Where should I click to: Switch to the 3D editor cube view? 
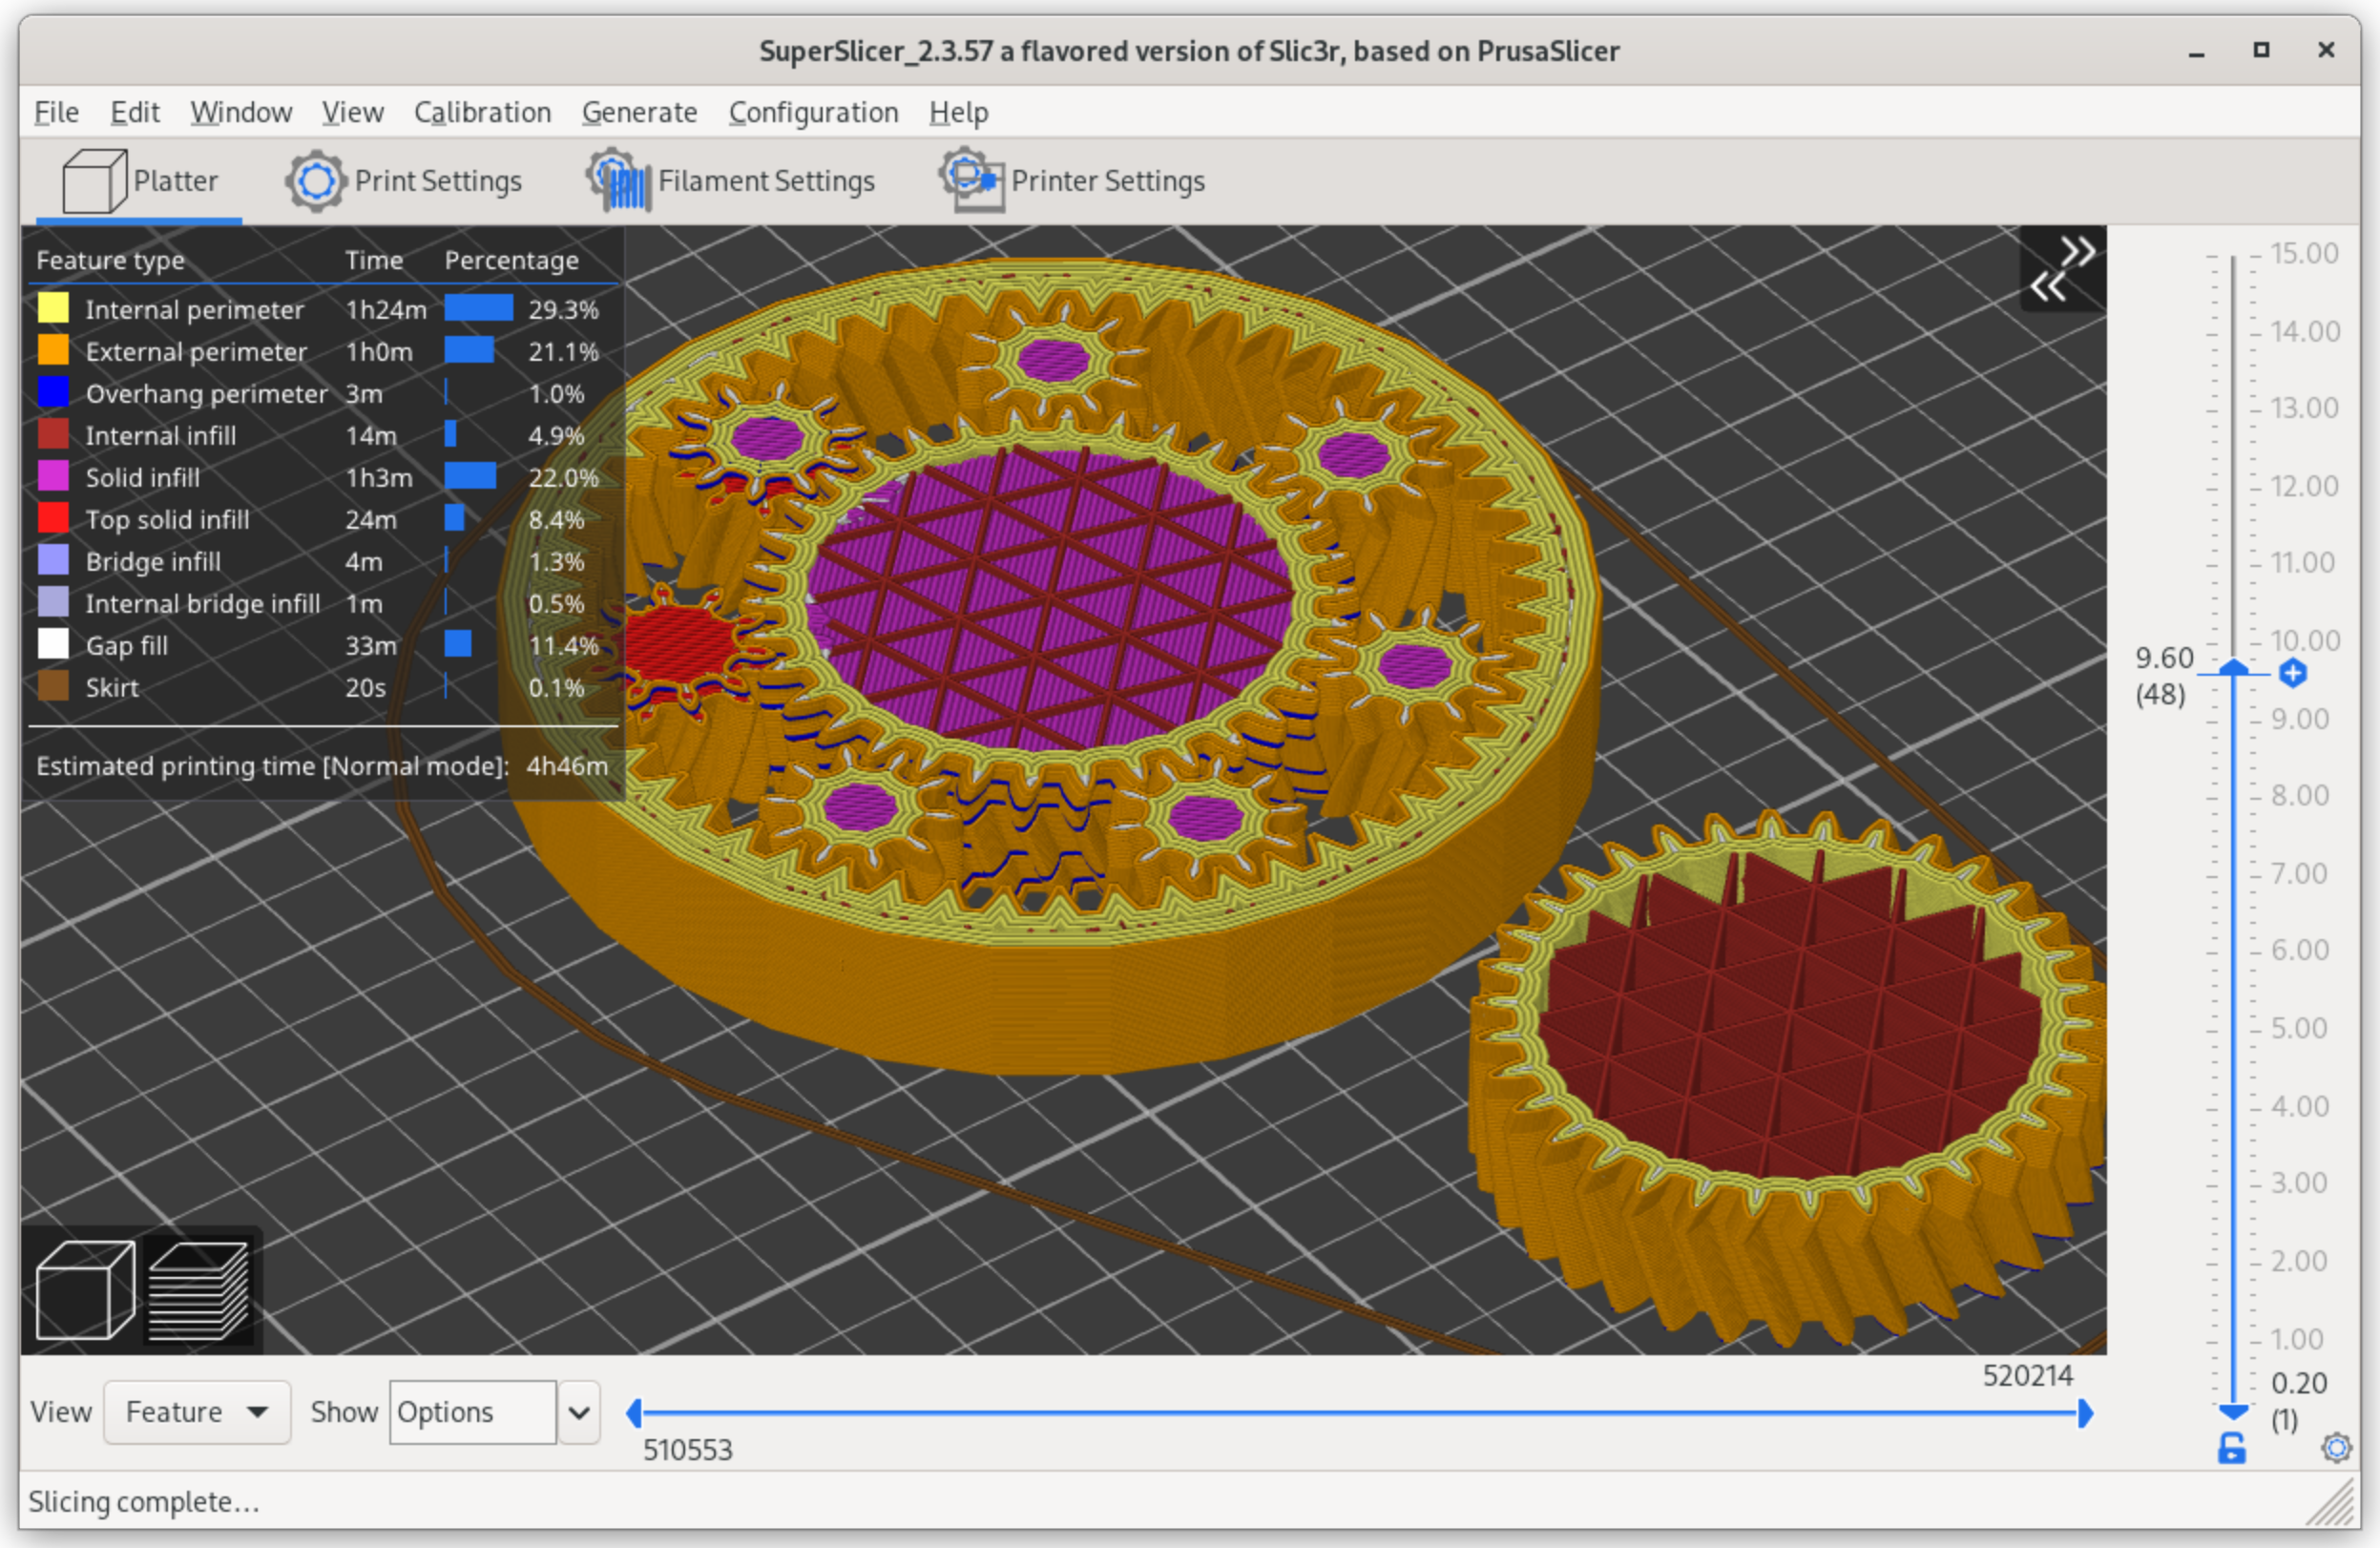click(x=85, y=1289)
